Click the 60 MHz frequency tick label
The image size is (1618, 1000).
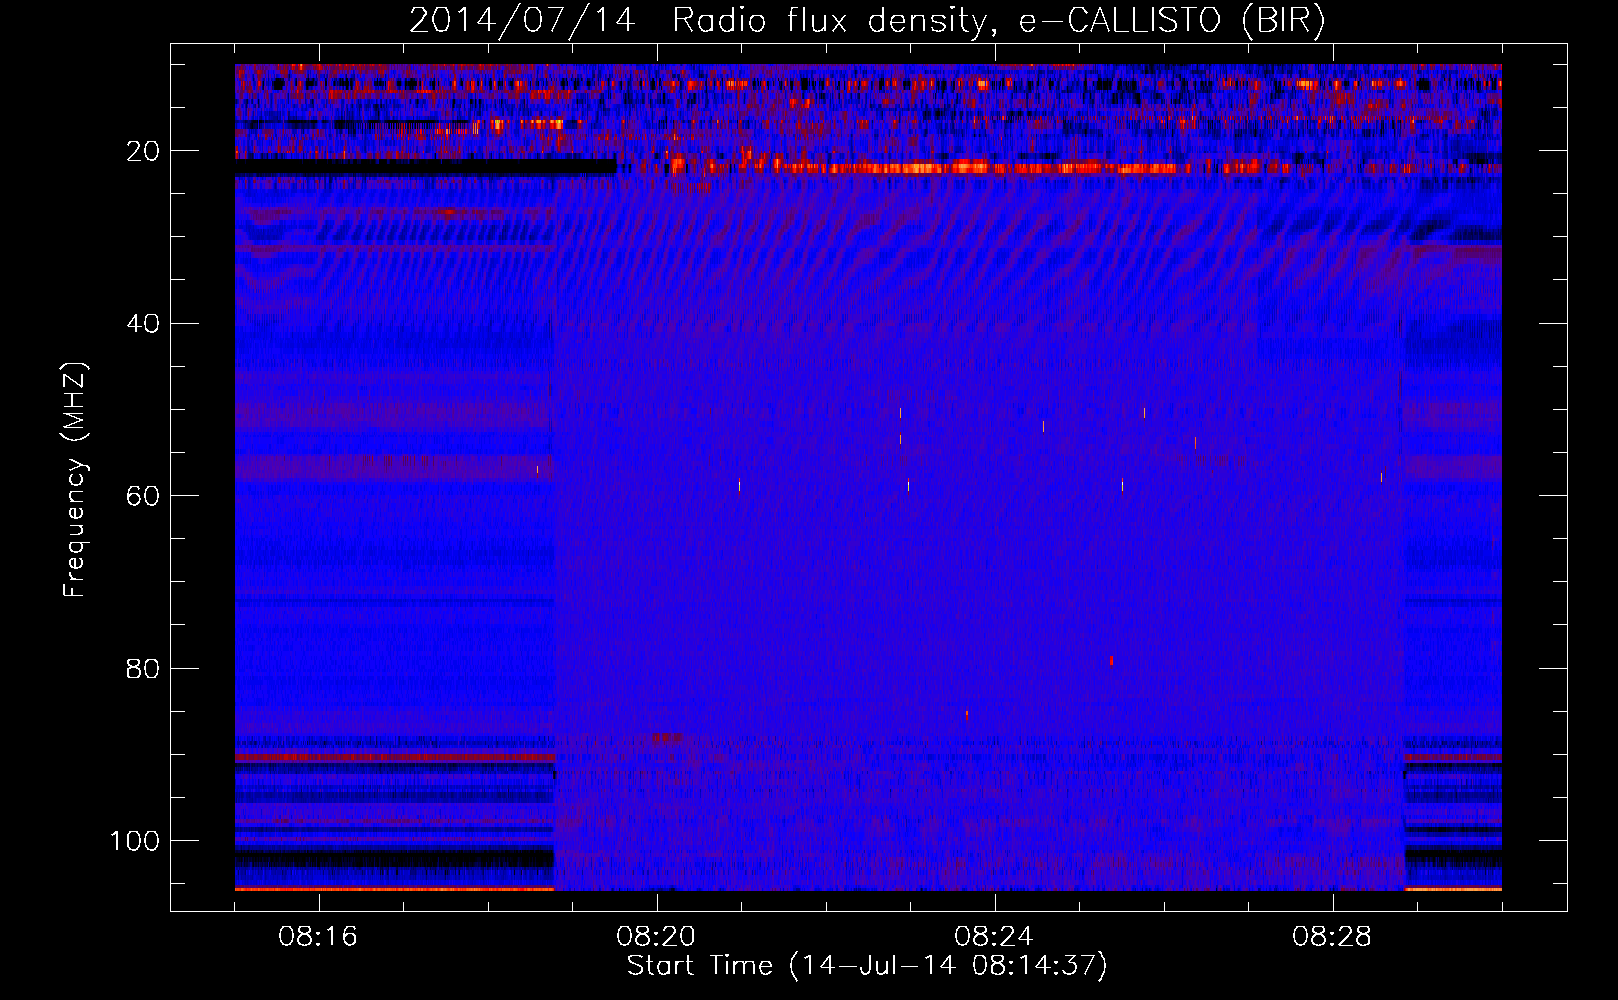click(144, 496)
